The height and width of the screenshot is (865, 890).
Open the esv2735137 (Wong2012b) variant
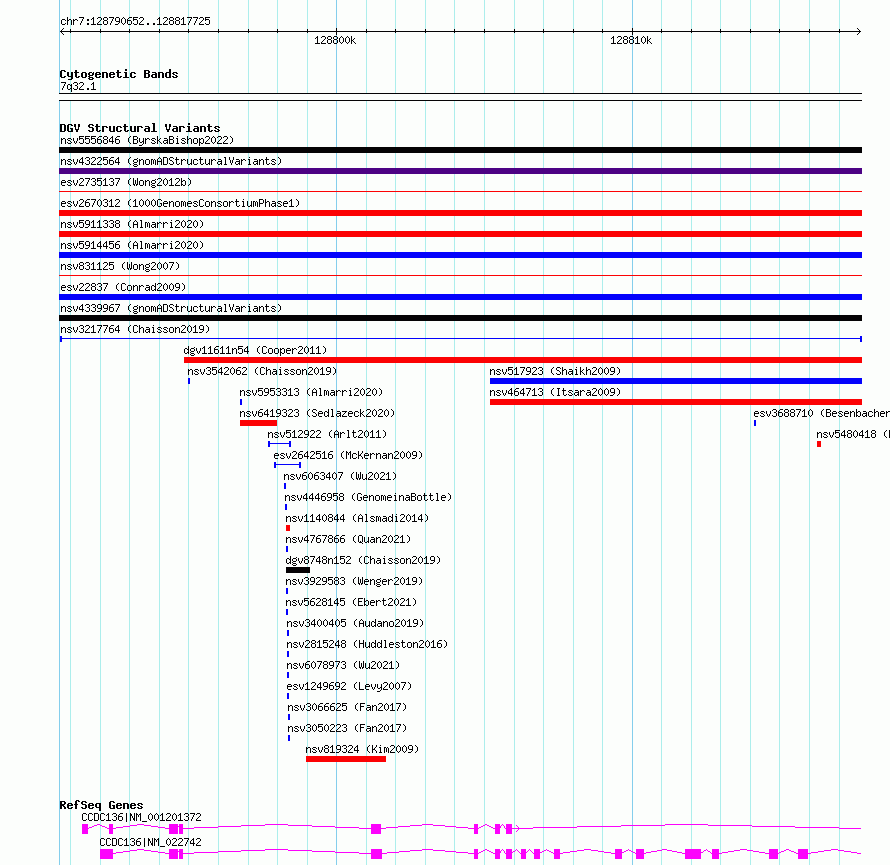[x=126, y=182]
